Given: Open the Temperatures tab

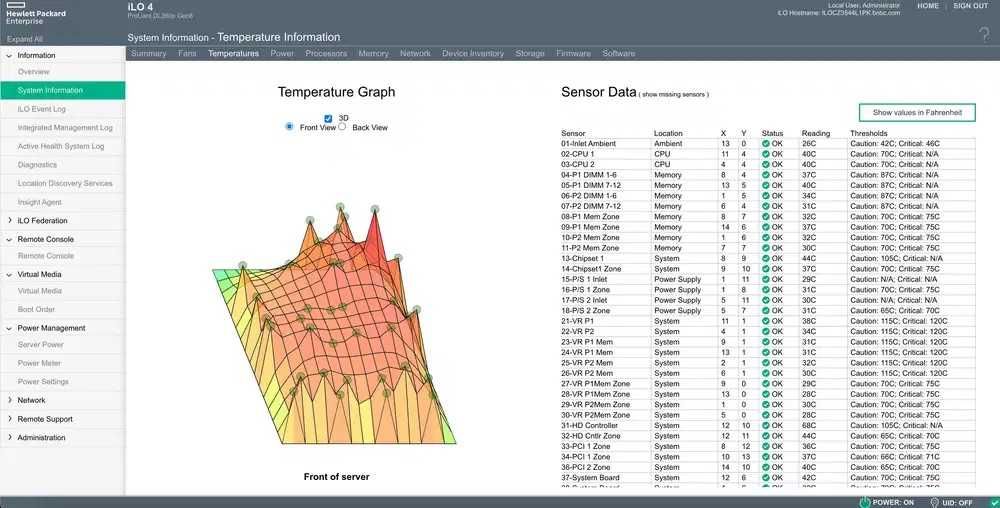Looking at the screenshot, I should pos(233,54).
